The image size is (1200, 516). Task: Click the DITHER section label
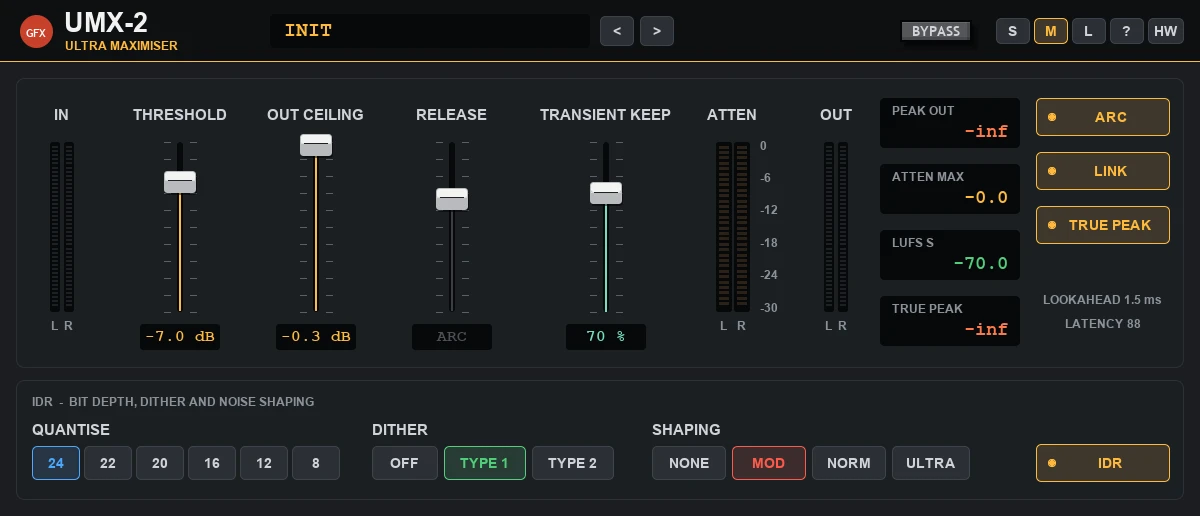tap(400, 430)
